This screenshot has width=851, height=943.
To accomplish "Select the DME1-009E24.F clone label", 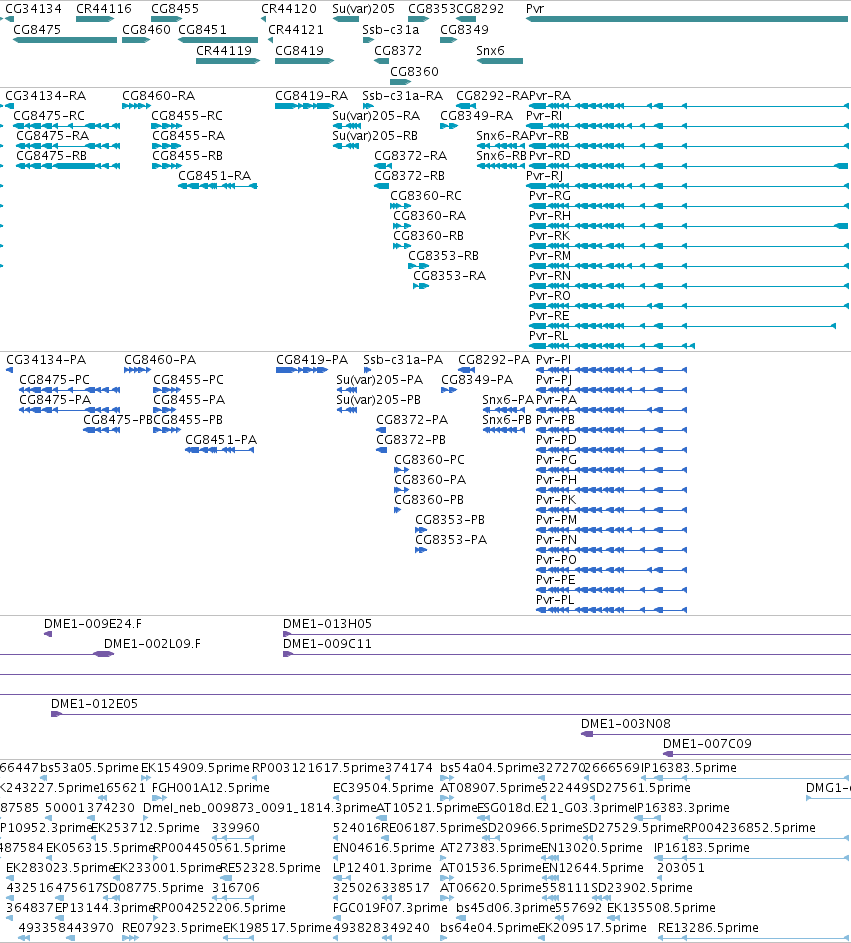I will 93,624.
